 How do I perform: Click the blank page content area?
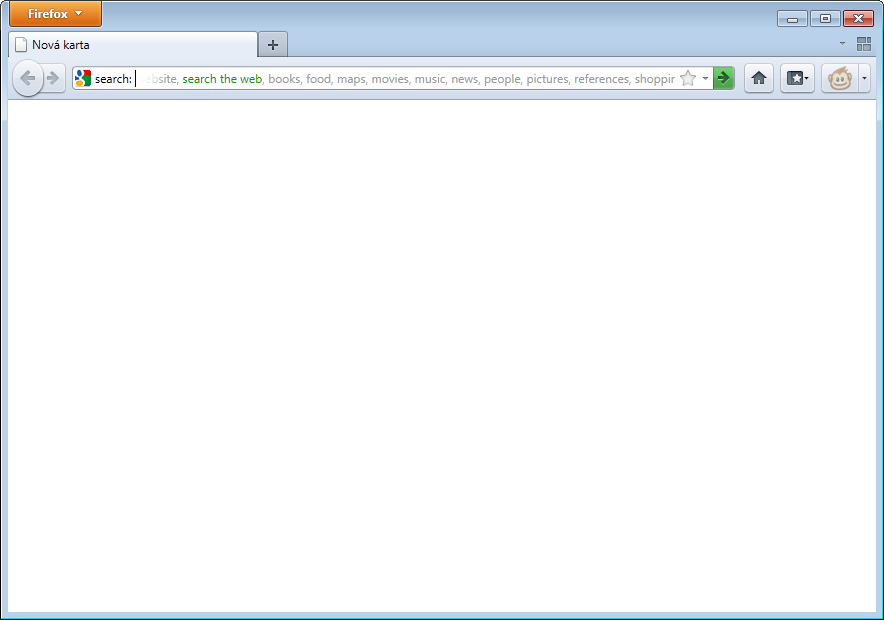point(442,350)
